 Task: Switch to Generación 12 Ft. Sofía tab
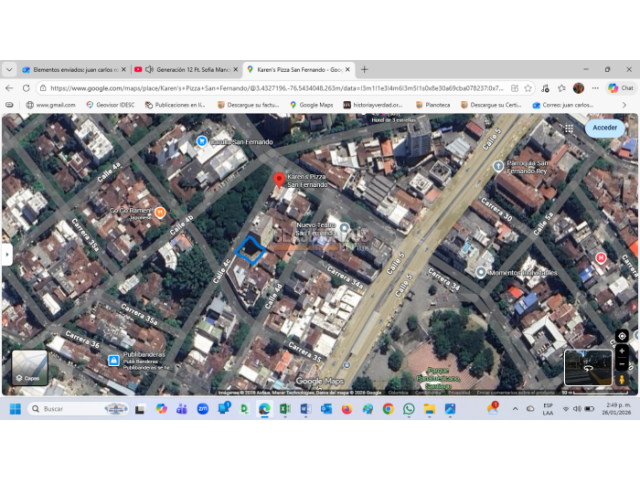187,70
